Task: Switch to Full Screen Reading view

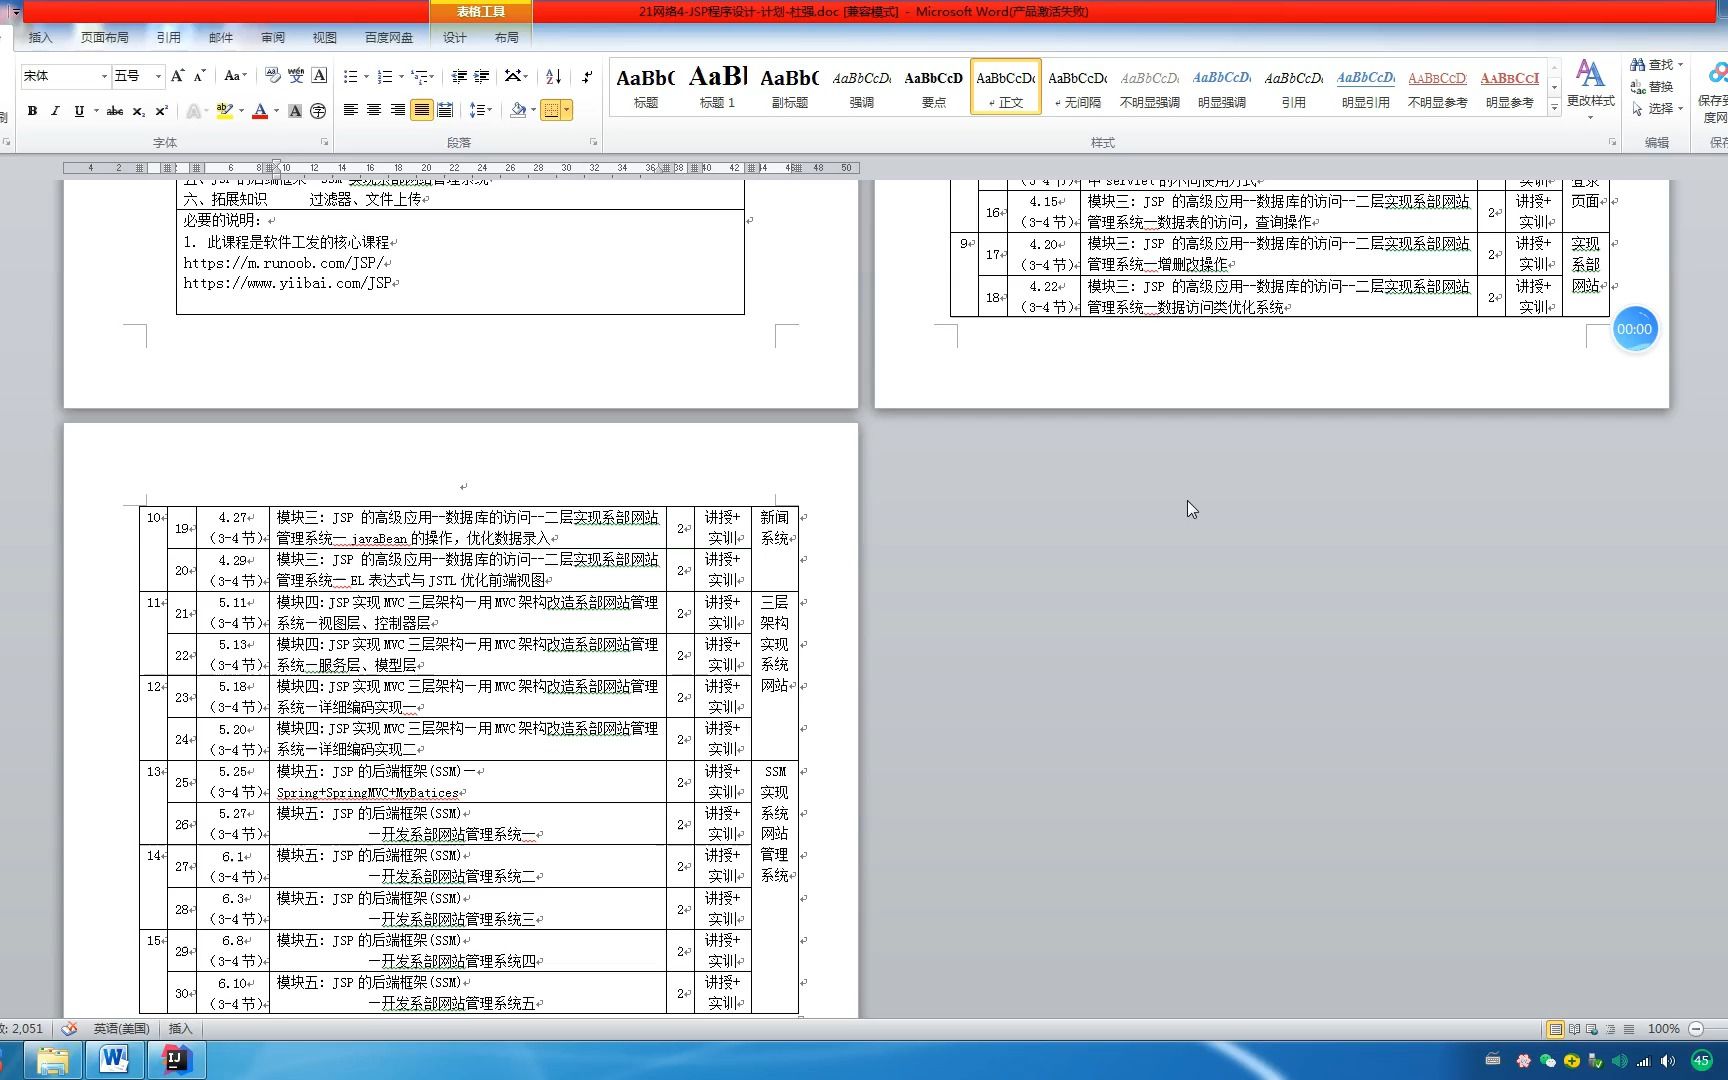Action: click(x=1574, y=1029)
